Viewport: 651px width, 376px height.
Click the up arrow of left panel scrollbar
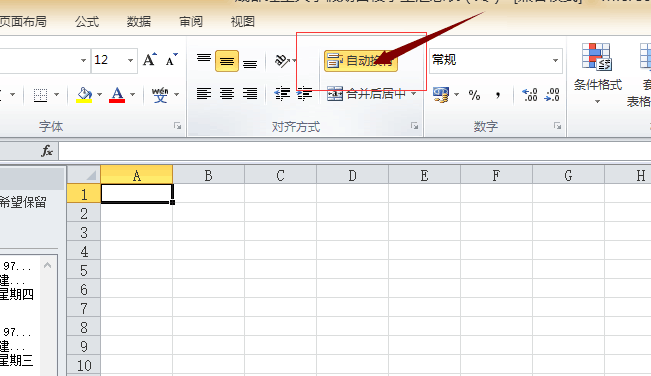point(48,265)
